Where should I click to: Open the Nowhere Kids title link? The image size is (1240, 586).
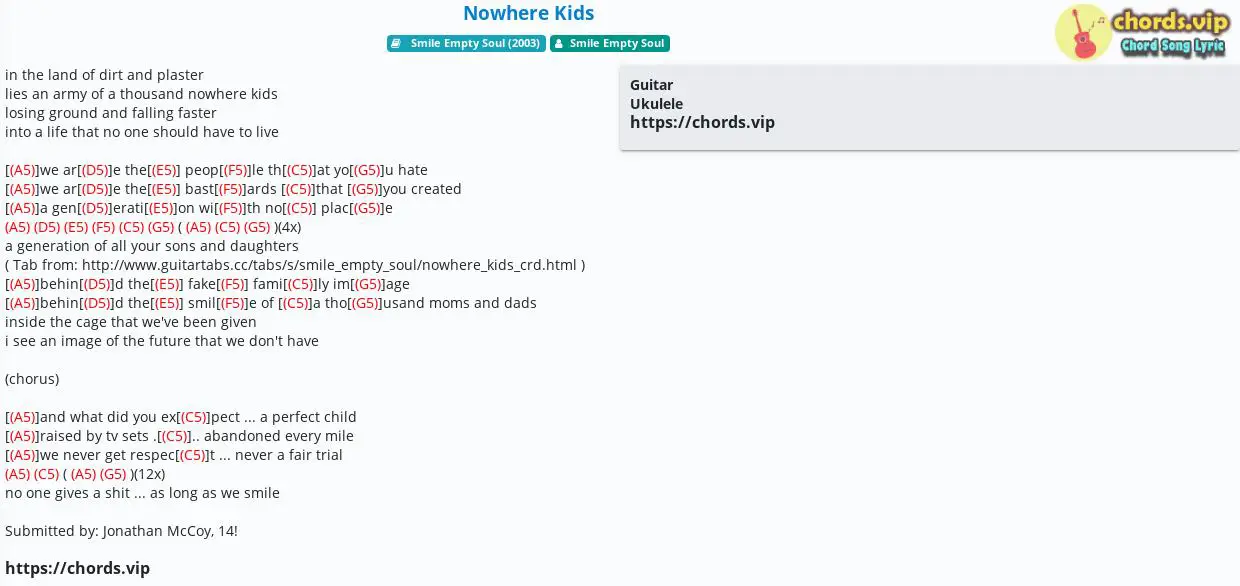click(529, 13)
